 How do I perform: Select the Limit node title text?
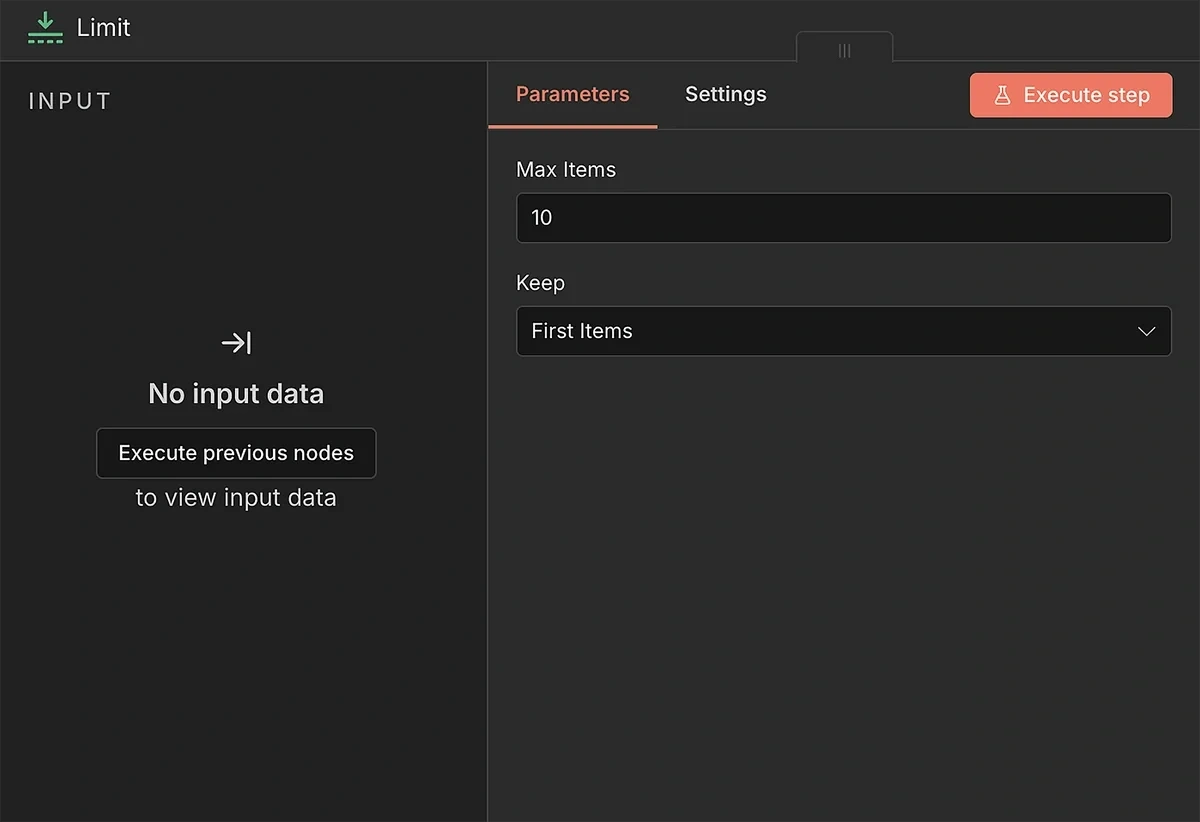pyautogui.click(x=103, y=28)
